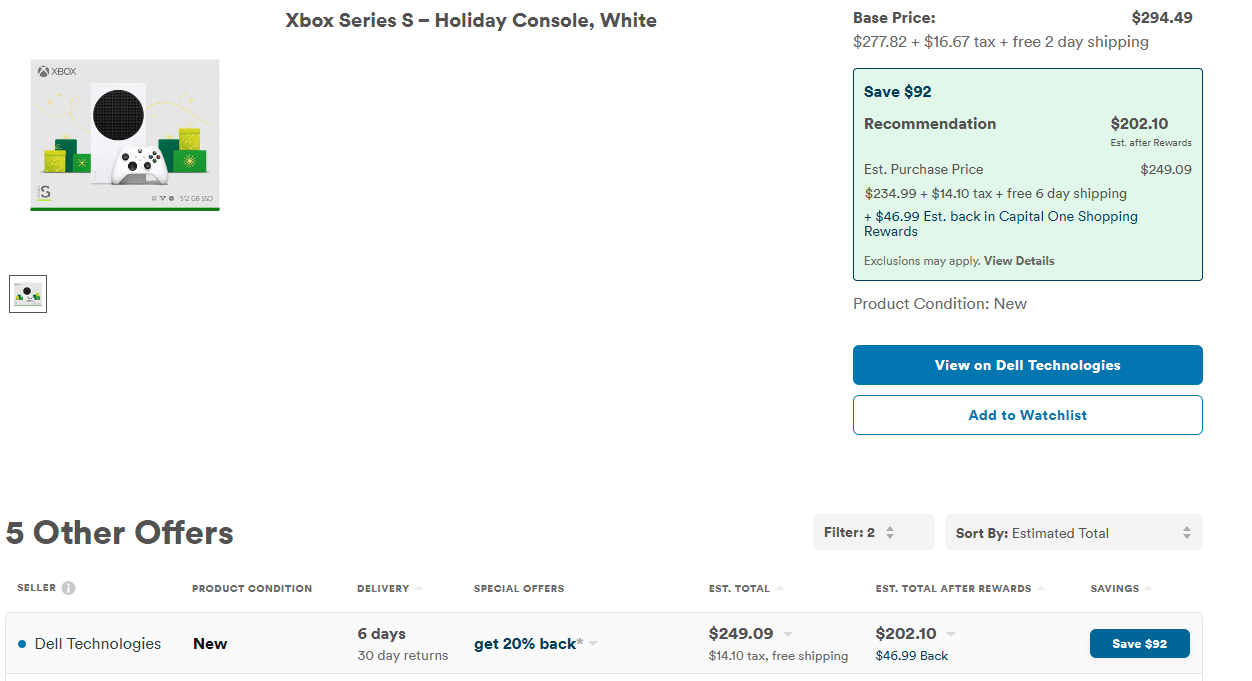1252x681 pixels.
Task: Click the blue dot beside Dell Technologies
Action: coord(22,644)
